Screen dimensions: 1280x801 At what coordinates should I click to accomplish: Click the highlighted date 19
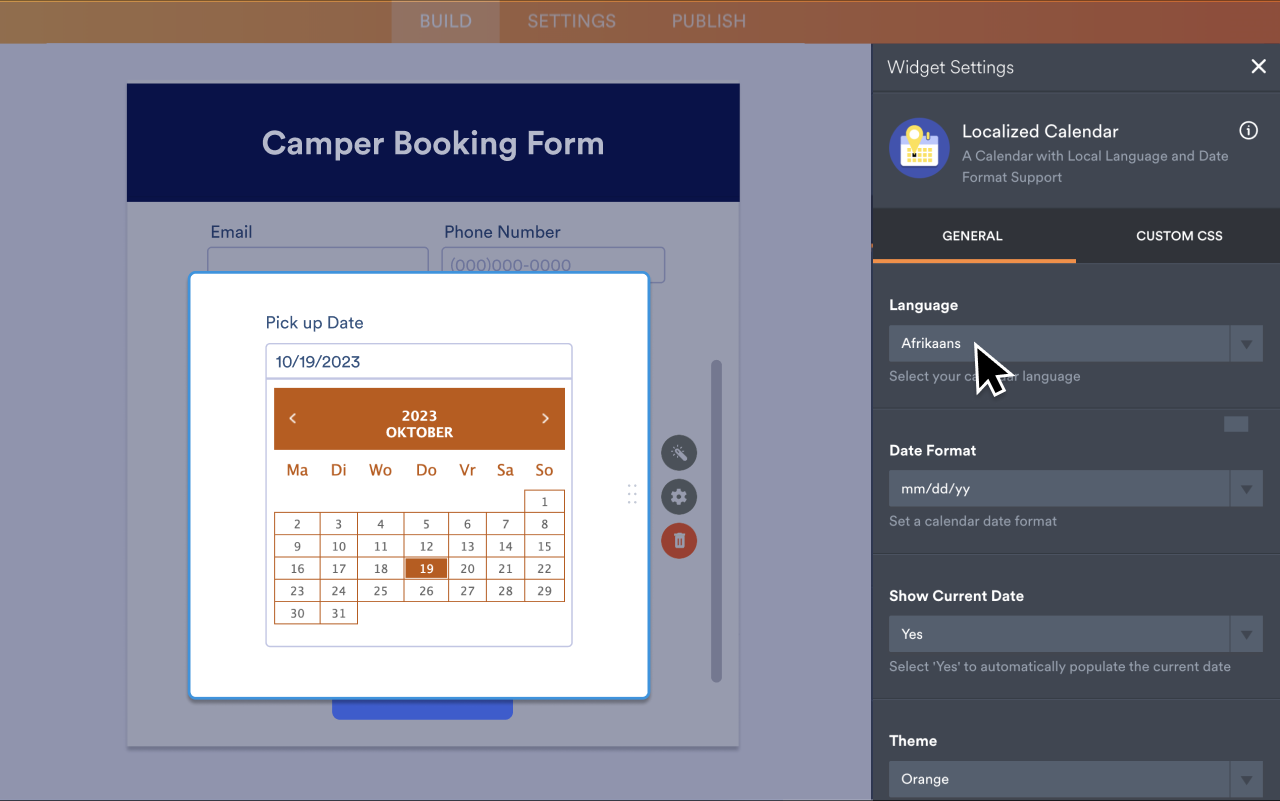[426, 567]
